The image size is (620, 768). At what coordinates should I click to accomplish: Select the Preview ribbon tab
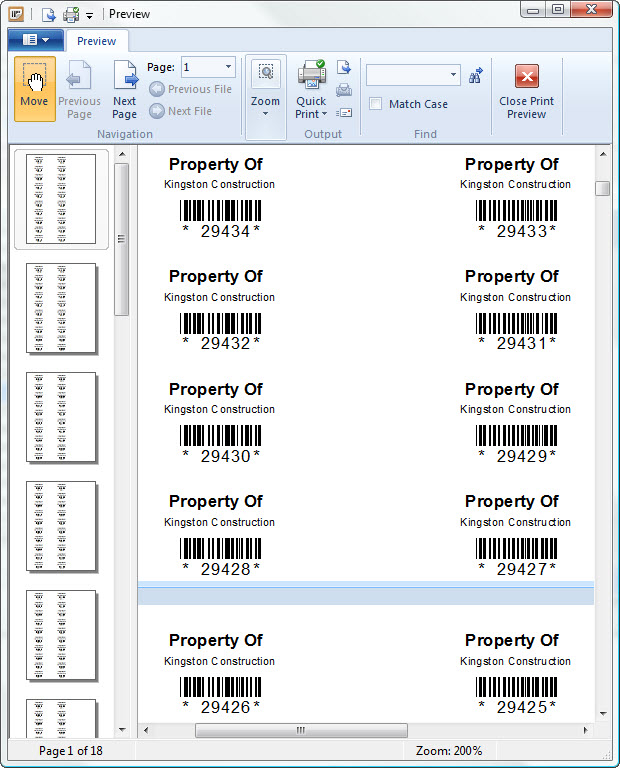pos(96,41)
